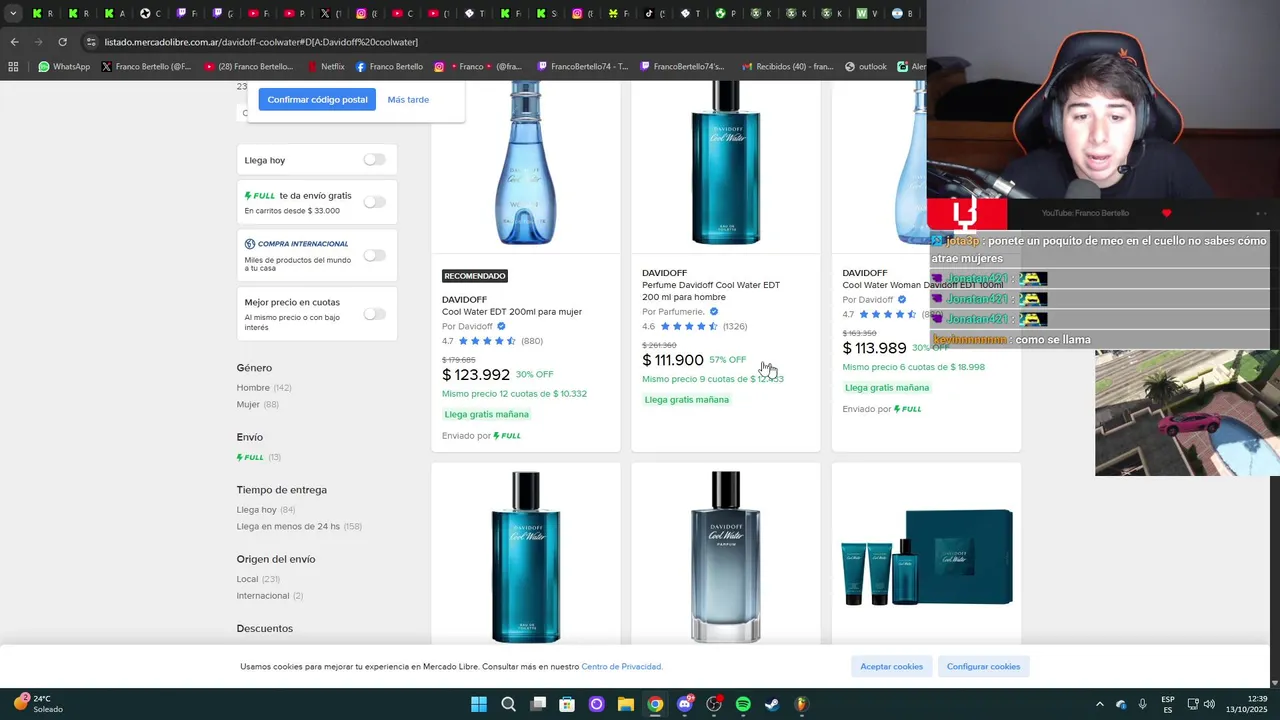Open the FrancoBertello74 - T... Twitch bookmark
The width and height of the screenshot is (1280, 720).
point(583,67)
